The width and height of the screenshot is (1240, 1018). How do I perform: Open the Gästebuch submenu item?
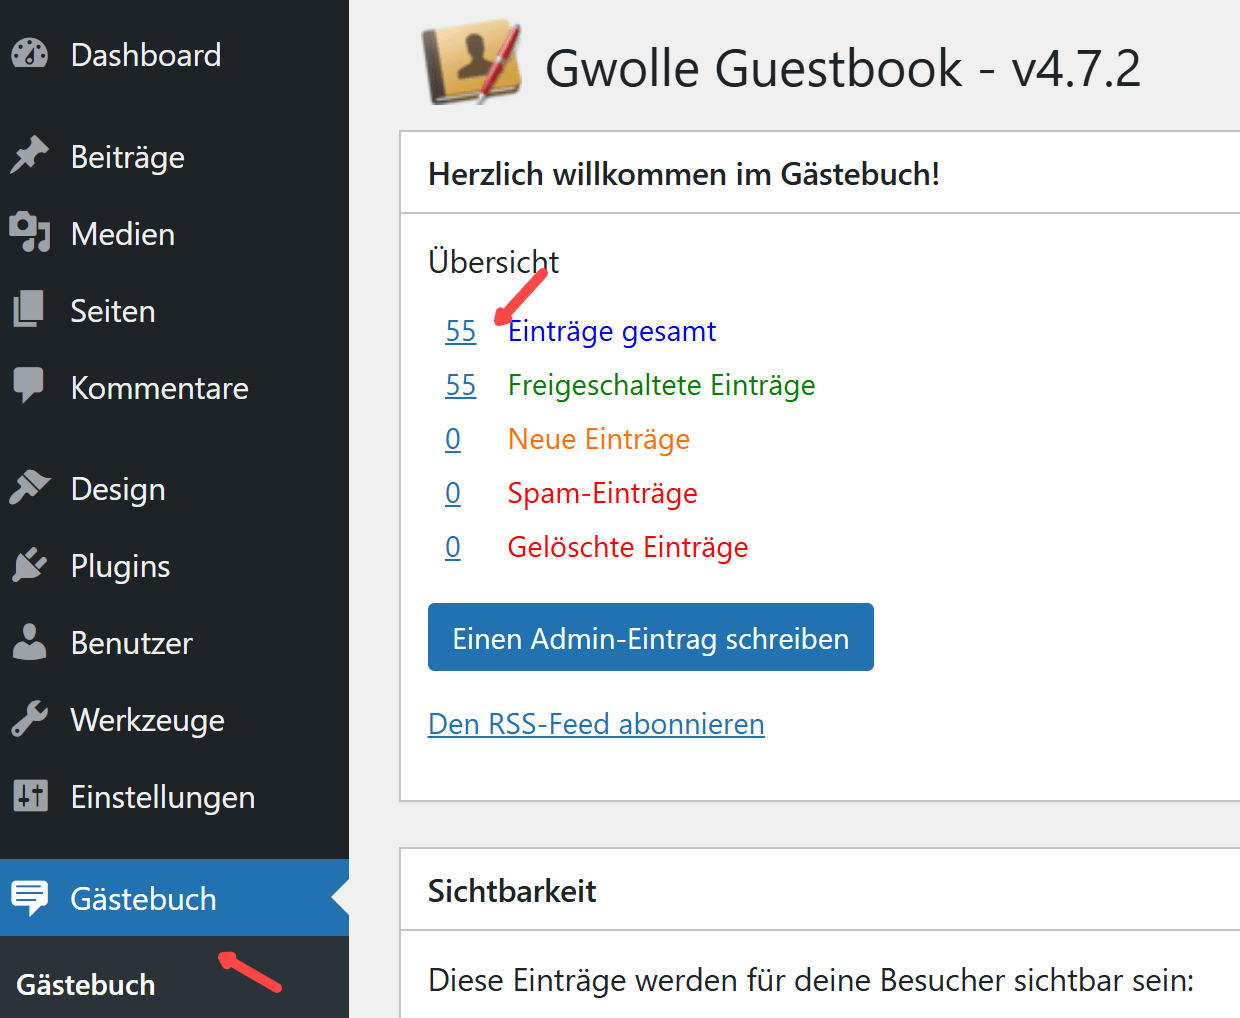point(86,985)
